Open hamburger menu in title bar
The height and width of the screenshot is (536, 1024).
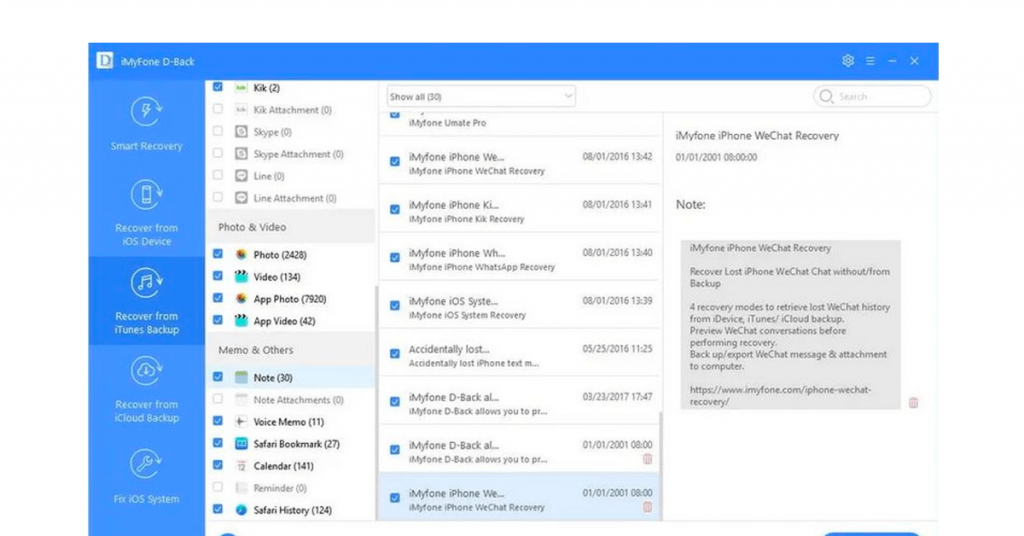click(x=870, y=61)
